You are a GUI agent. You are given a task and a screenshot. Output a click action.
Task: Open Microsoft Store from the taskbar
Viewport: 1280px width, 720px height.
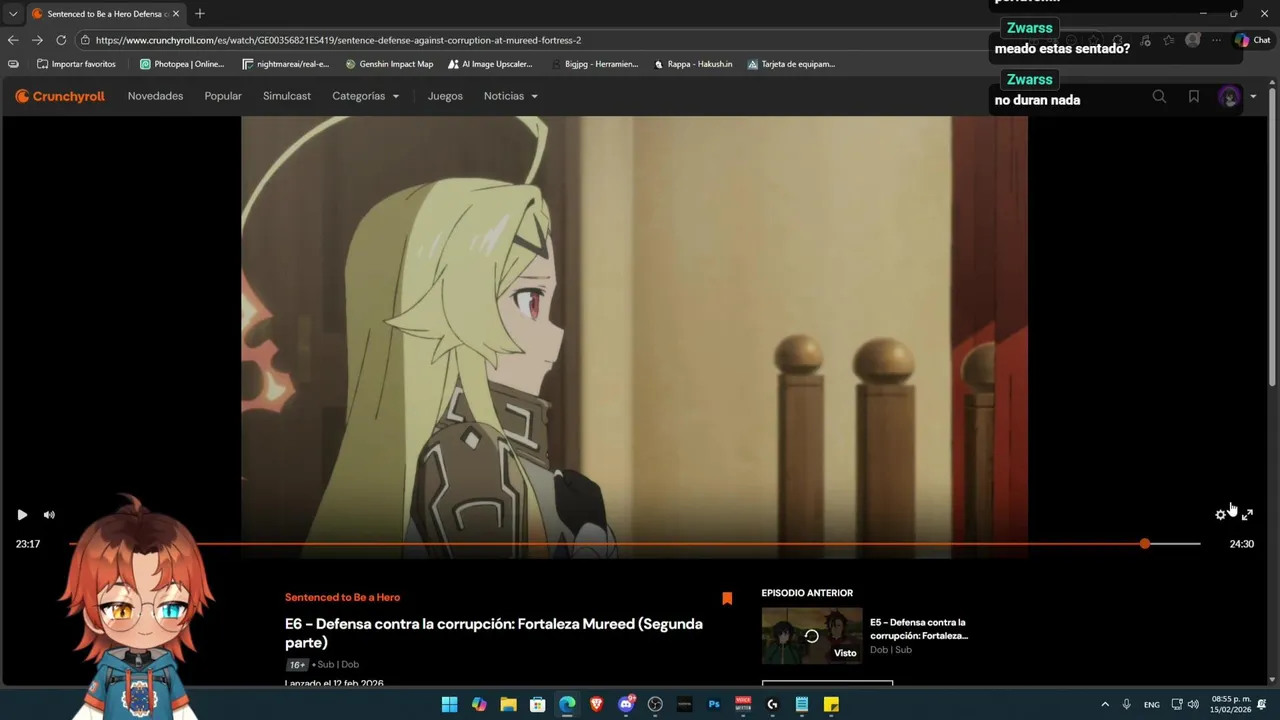(x=538, y=704)
